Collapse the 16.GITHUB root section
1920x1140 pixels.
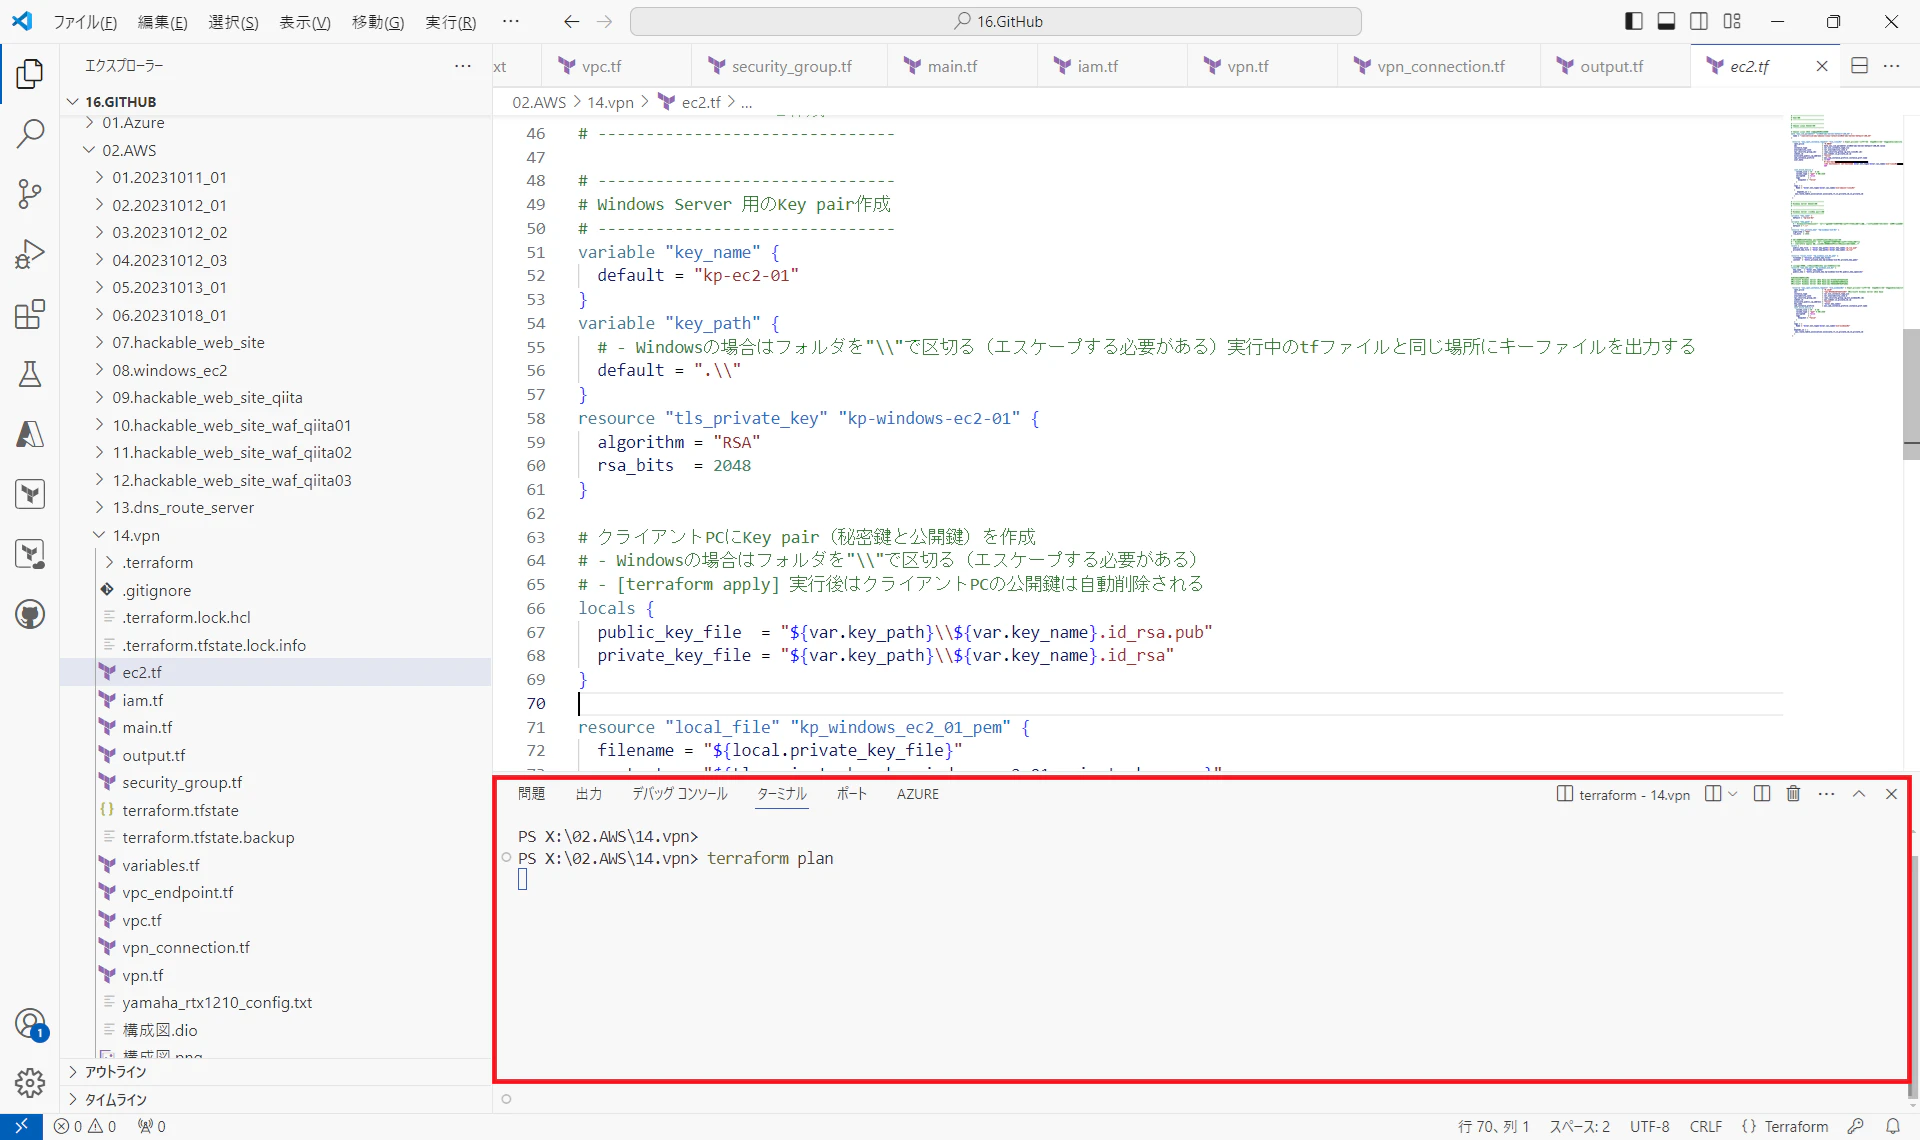pos(120,101)
